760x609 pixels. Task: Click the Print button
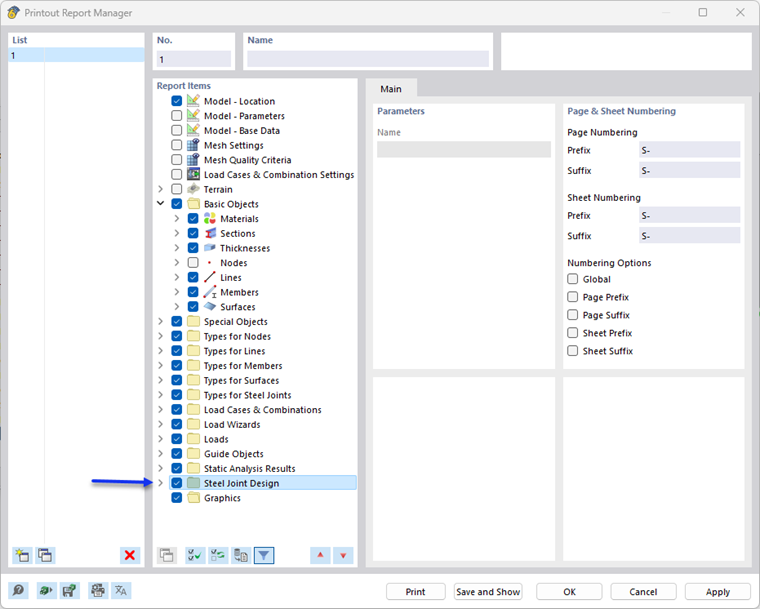(415, 592)
